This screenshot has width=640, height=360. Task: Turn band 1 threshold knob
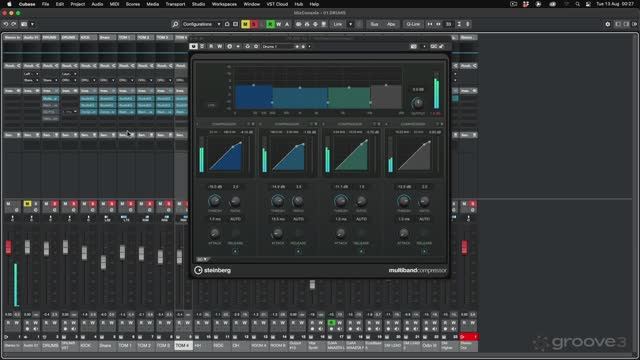pyautogui.click(x=215, y=201)
